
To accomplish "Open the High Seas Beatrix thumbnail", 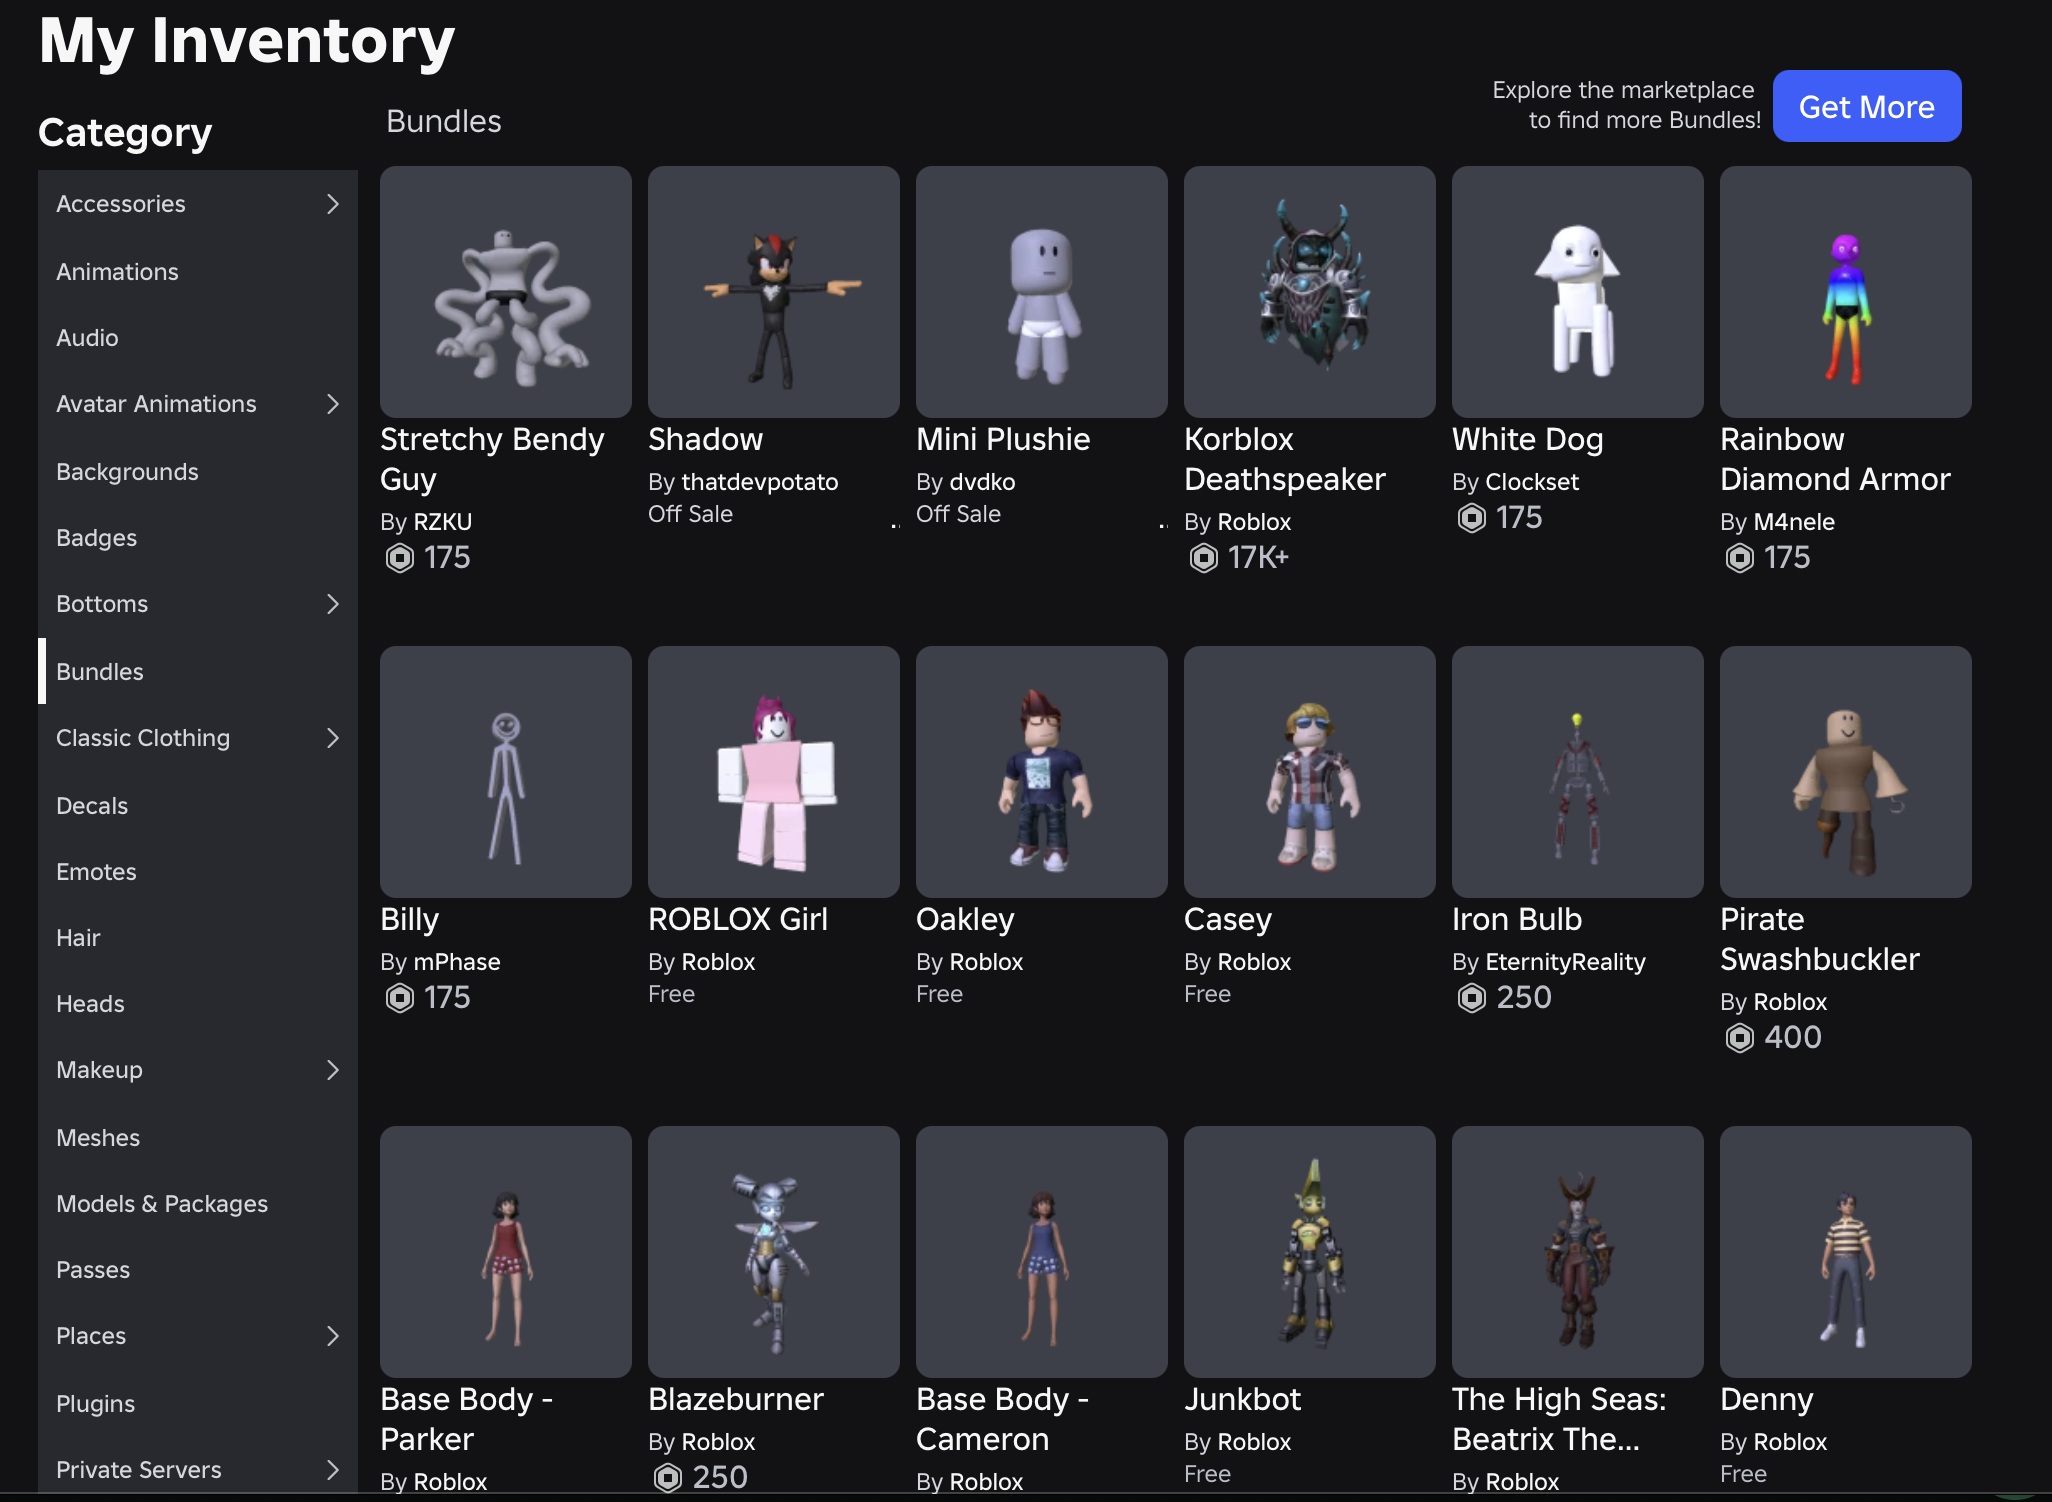I will click(1578, 1252).
